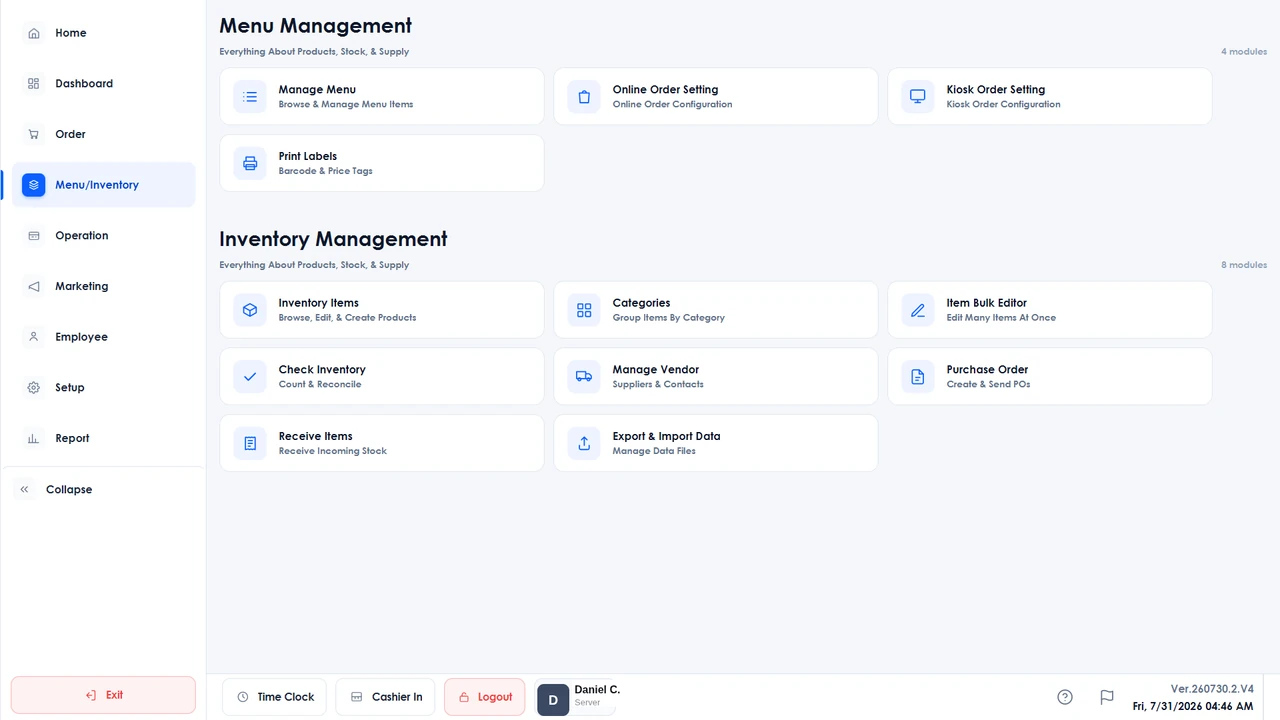Click the Report bar chart icon

tap(34, 438)
